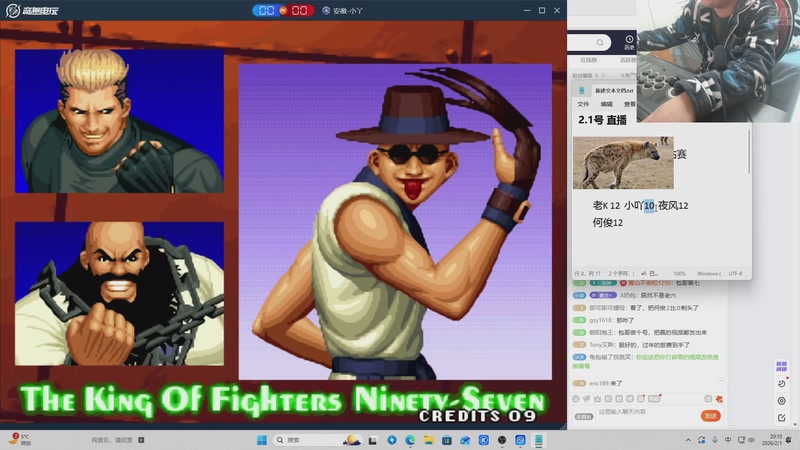
Task: Open Microsoft Store from the taskbar
Action: click(447, 440)
